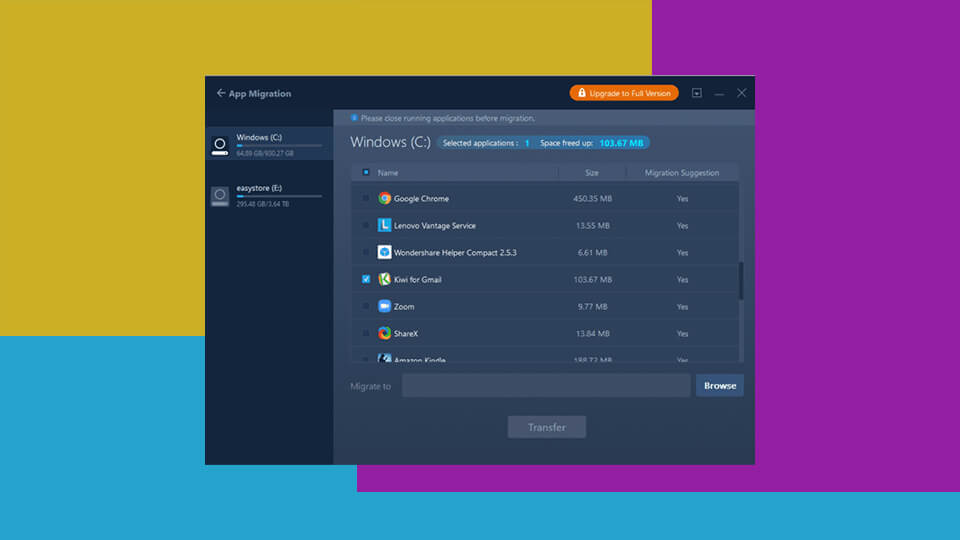
Task: Sort by Migration Suggestion column header
Action: (x=681, y=172)
